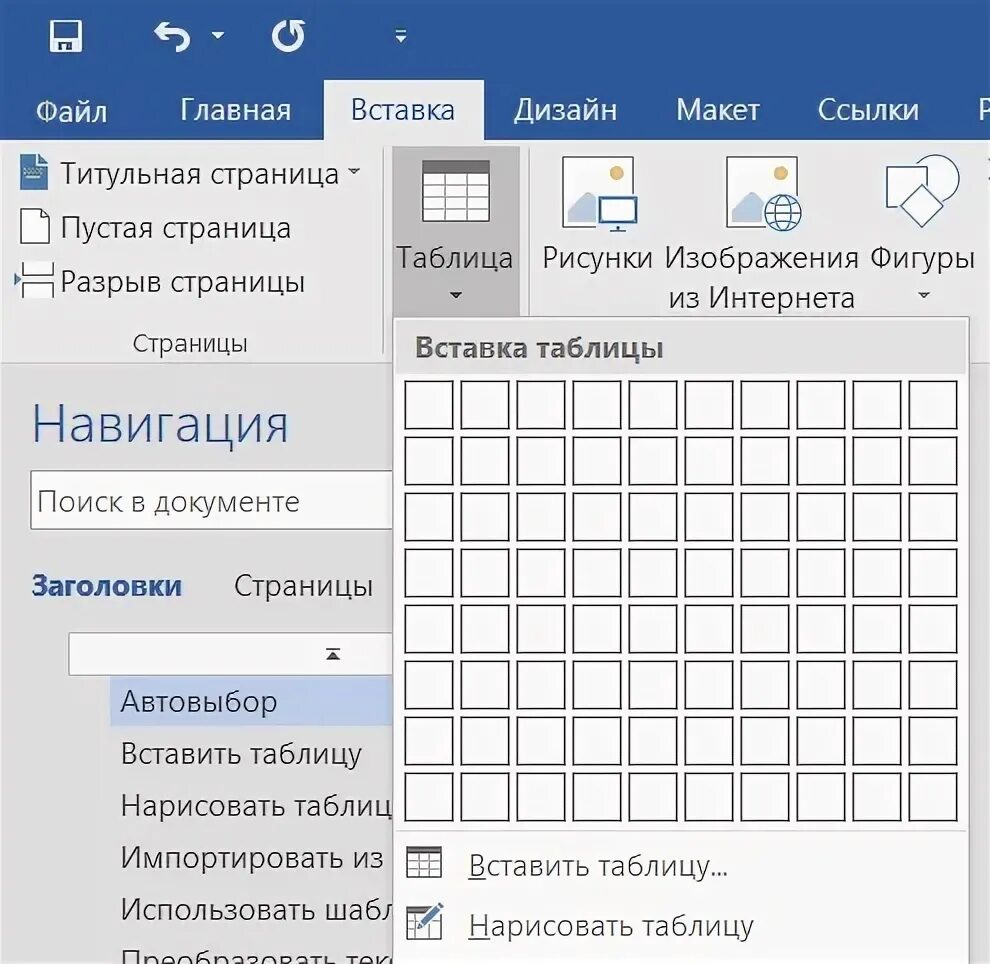The image size is (990, 964).
Task: Open Customize Quick Access Toolbar dropdown
Action: pos(400,36)
